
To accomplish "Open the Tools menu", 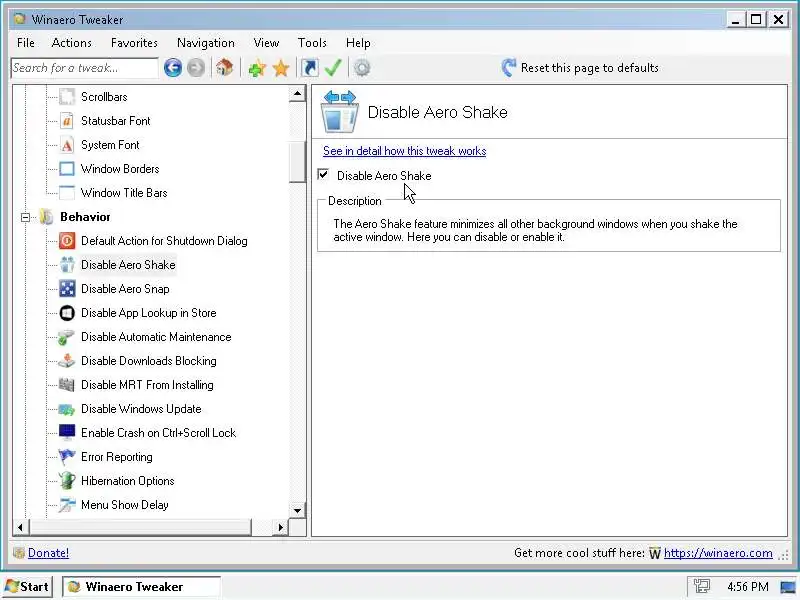I will [312, 43].
